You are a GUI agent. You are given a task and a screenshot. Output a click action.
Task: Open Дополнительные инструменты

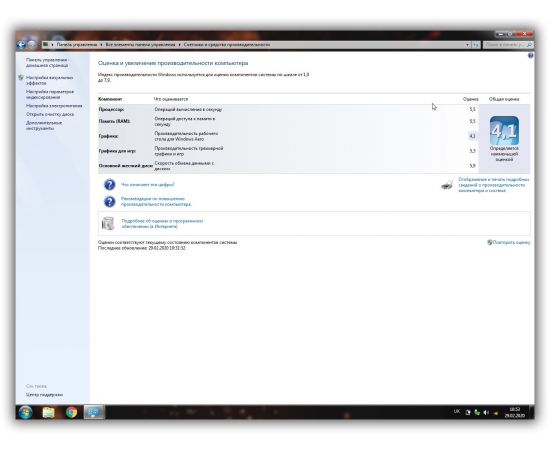tap(44, 126)
